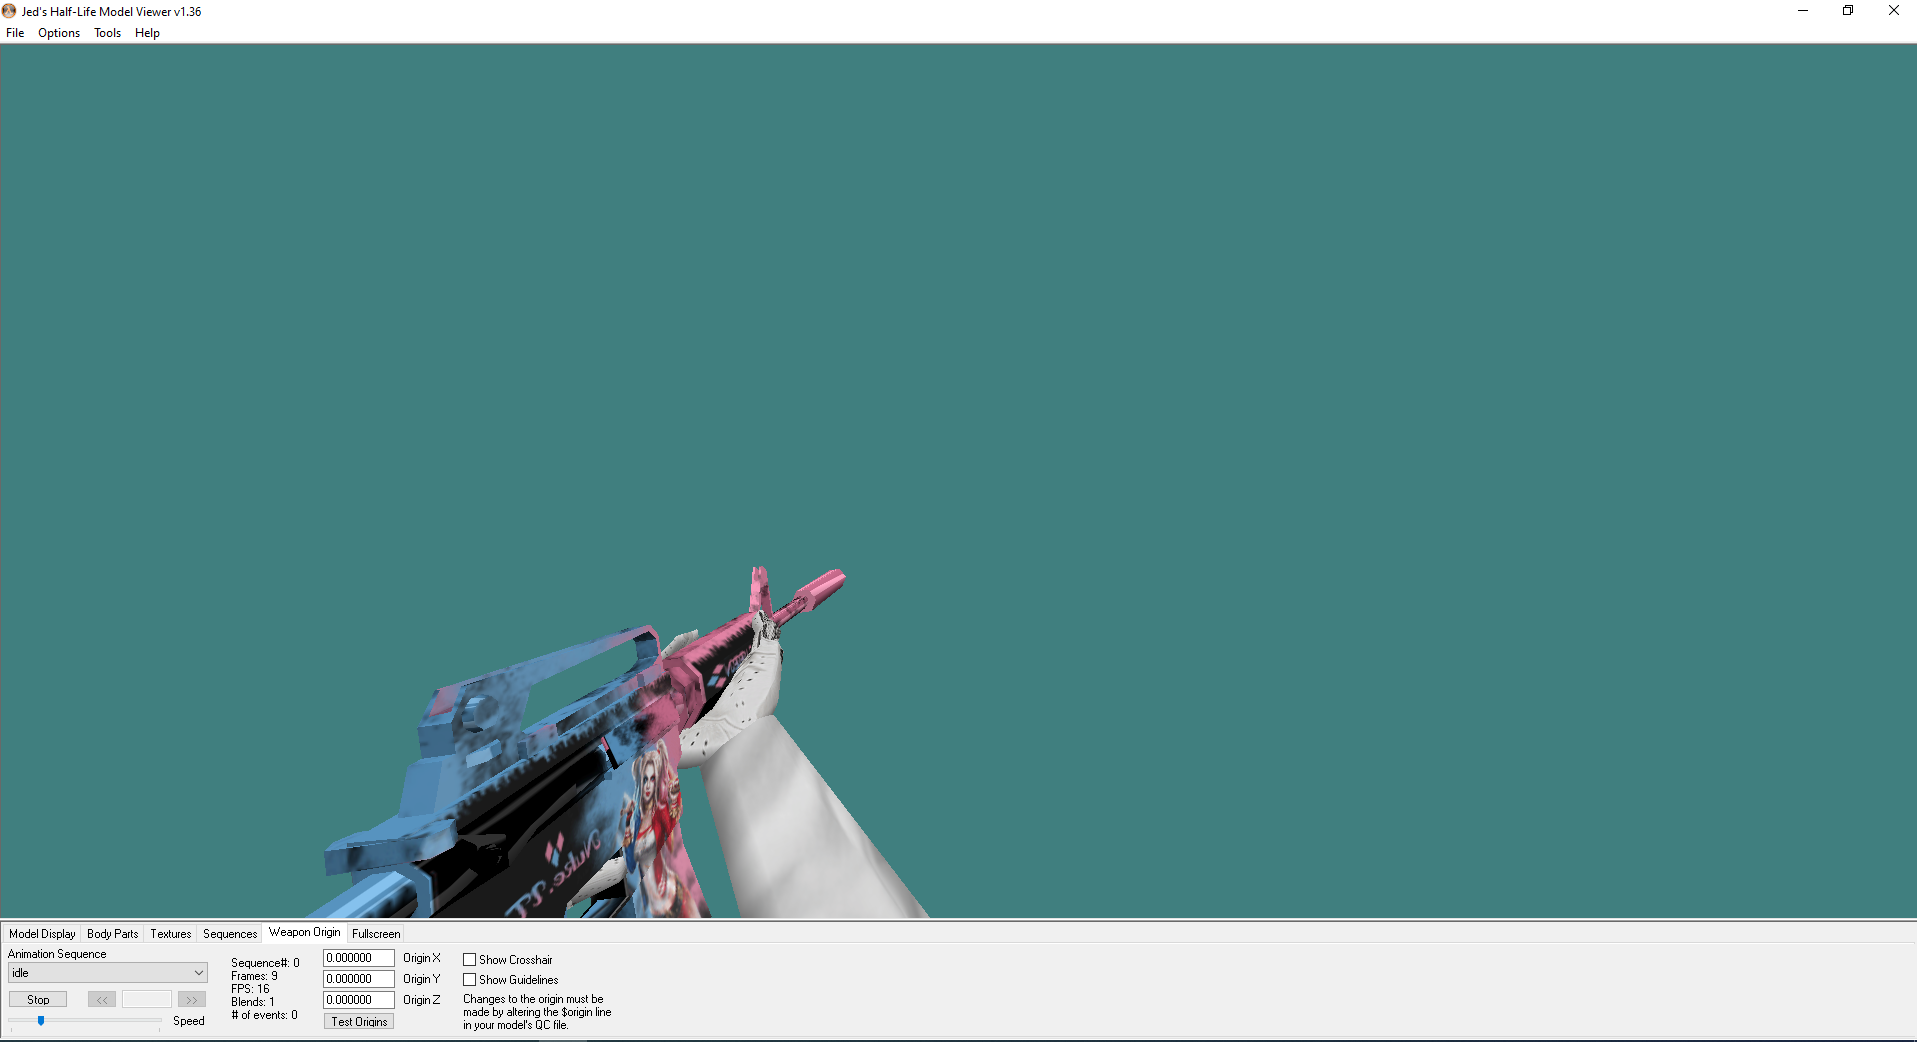This screenshot has height=1042, width=1917.
Task: Switch to the Textures tab
Action: point(170,934)
